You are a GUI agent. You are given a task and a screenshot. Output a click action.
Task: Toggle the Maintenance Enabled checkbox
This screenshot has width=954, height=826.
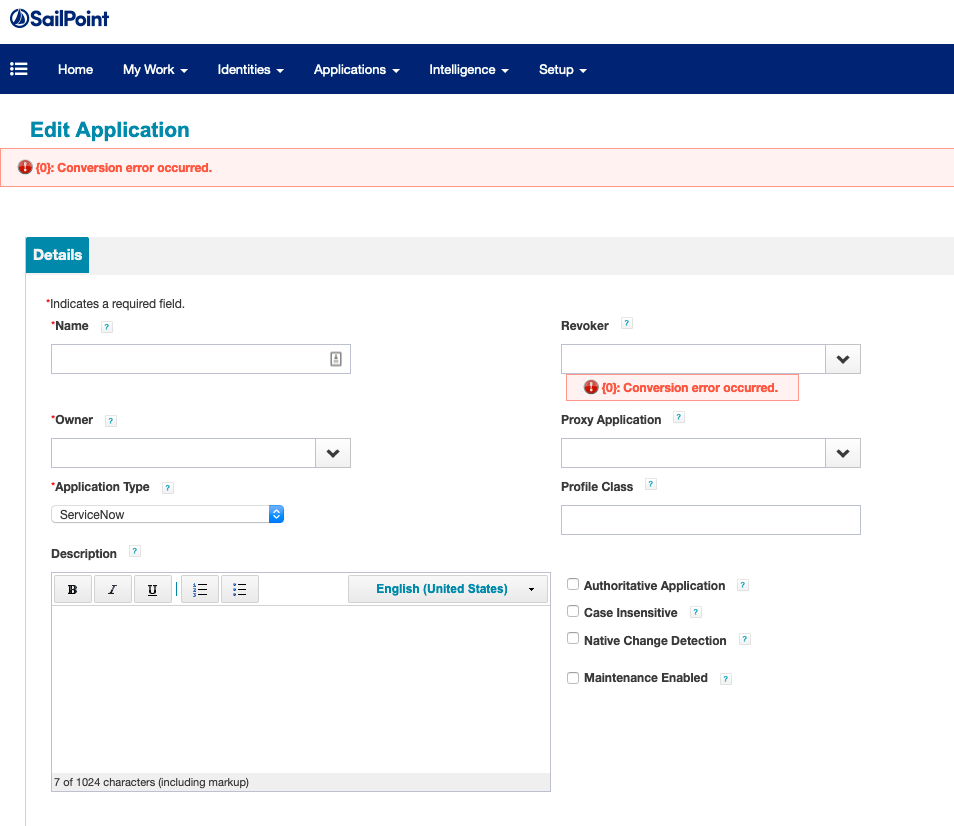click(573, 677)
